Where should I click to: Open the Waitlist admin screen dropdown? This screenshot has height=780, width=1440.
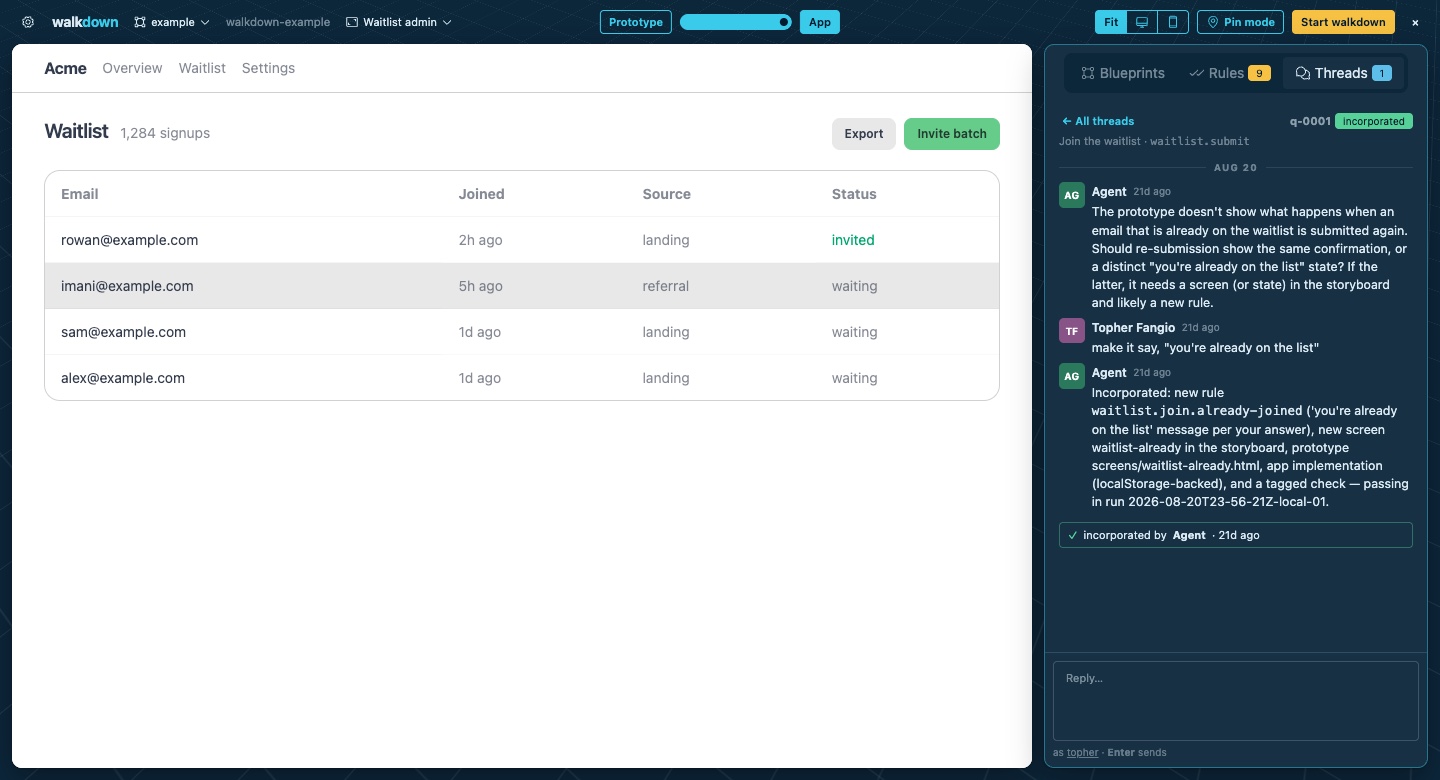point(398,22)
